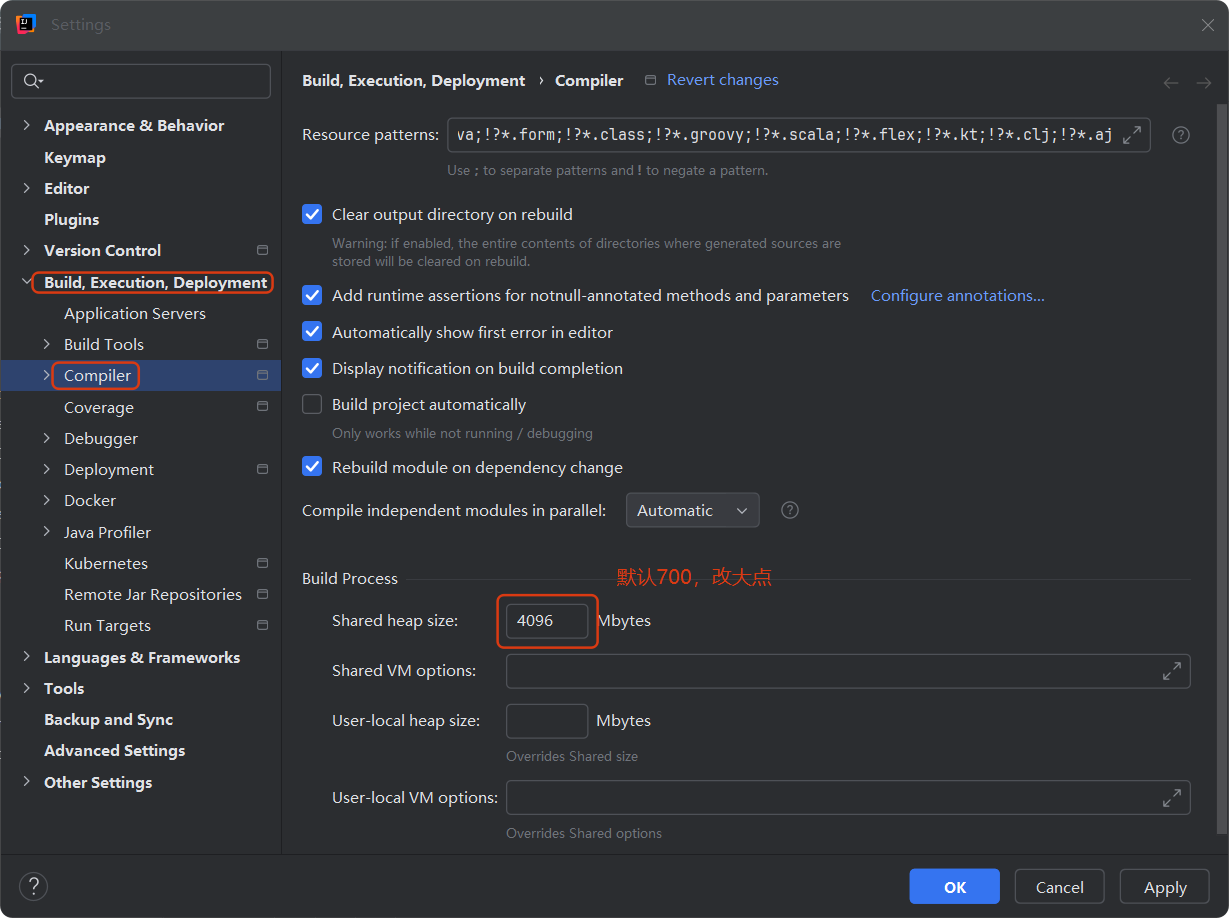The image size is (1229, 918).
Task: Uncheck Rebuild module on dependency change
Action: 313,467
